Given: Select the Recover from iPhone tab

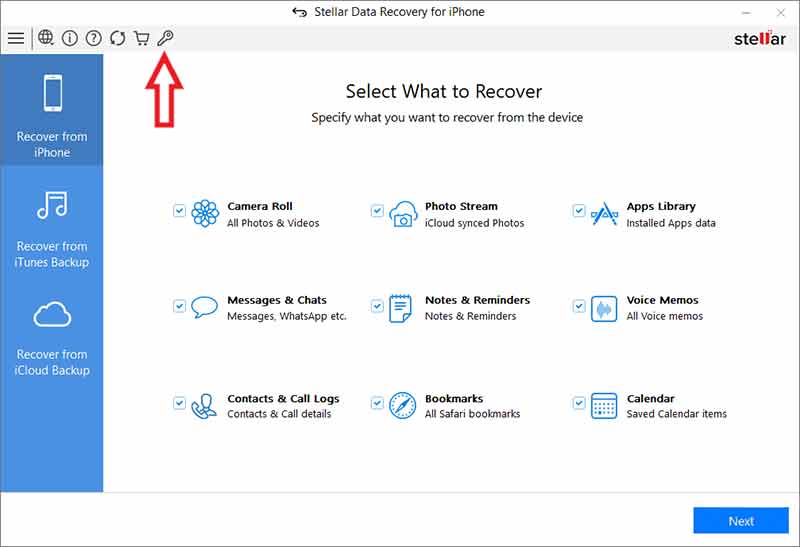Looking at the screenshot, I should (52, 112).
